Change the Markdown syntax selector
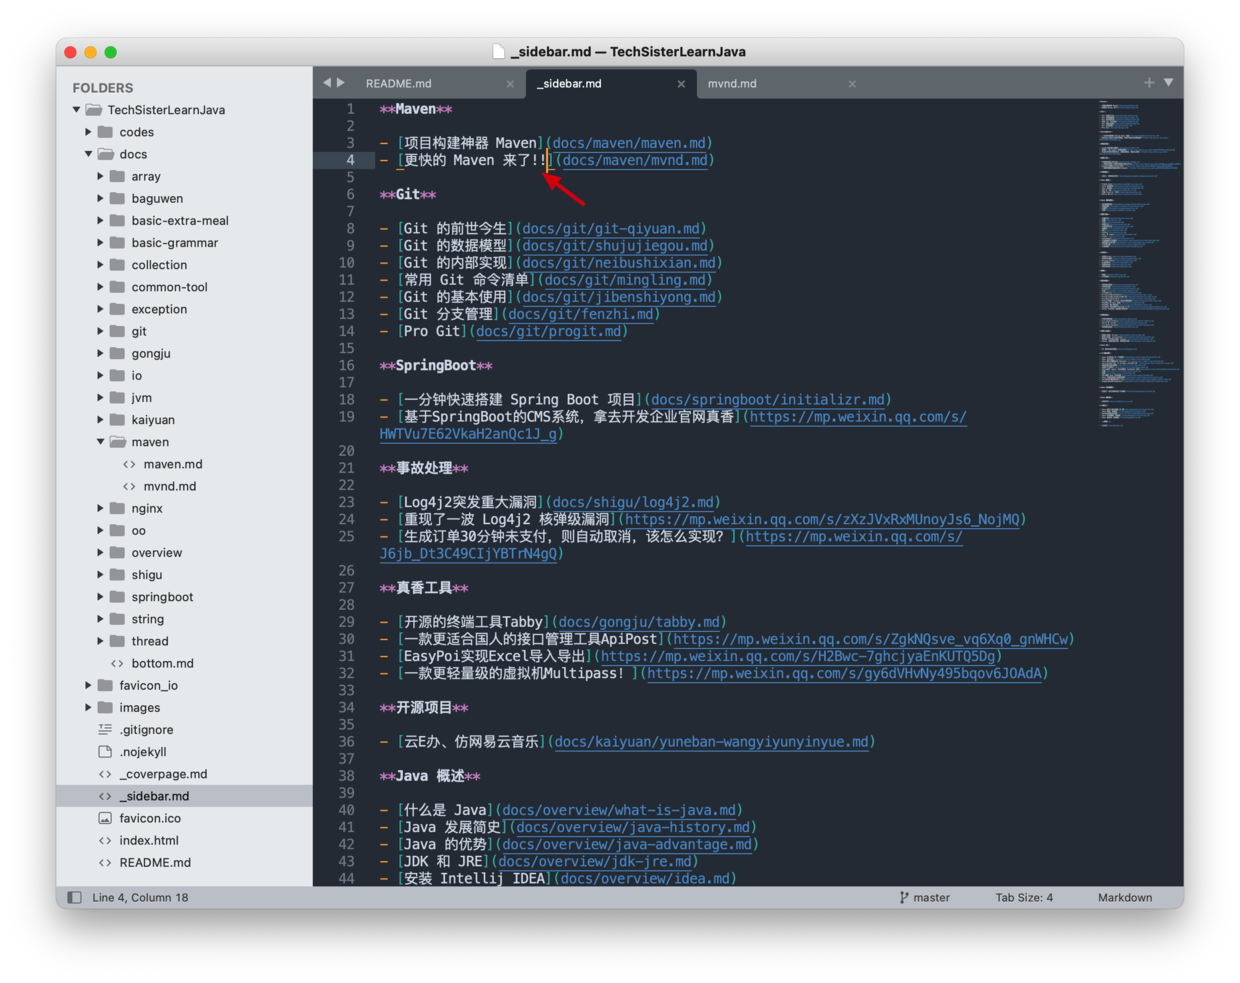The height and width of the screenshot is (983, 1240). tap(1124, 897)
